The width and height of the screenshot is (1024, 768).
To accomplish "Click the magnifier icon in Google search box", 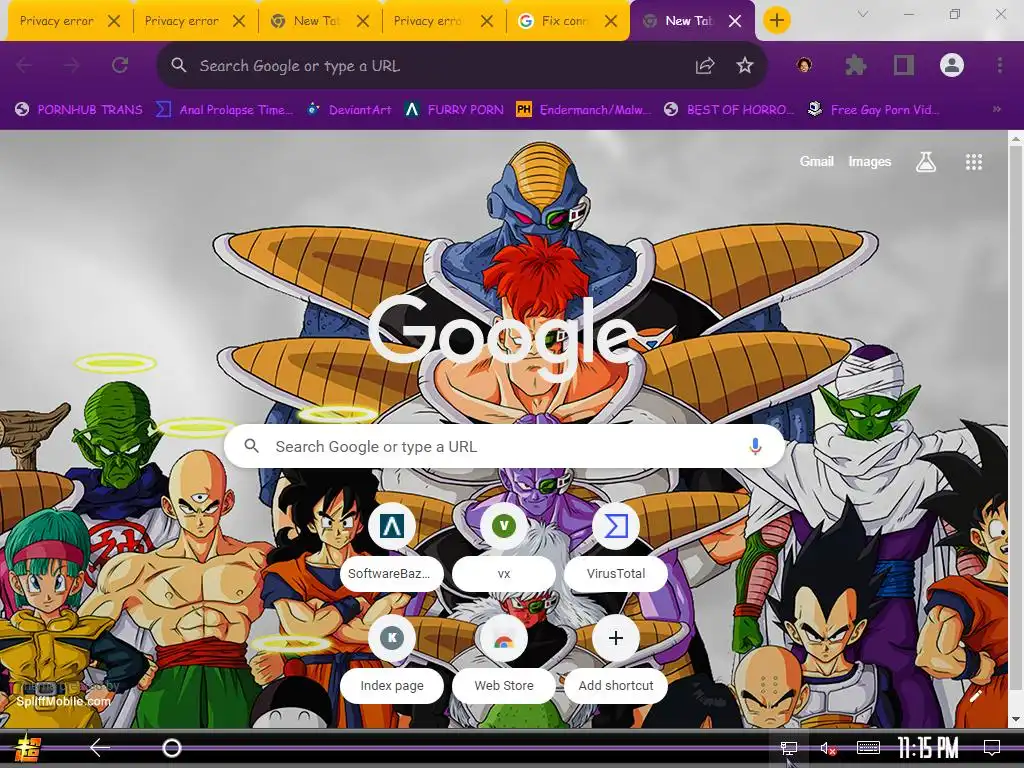I will 251,446.
